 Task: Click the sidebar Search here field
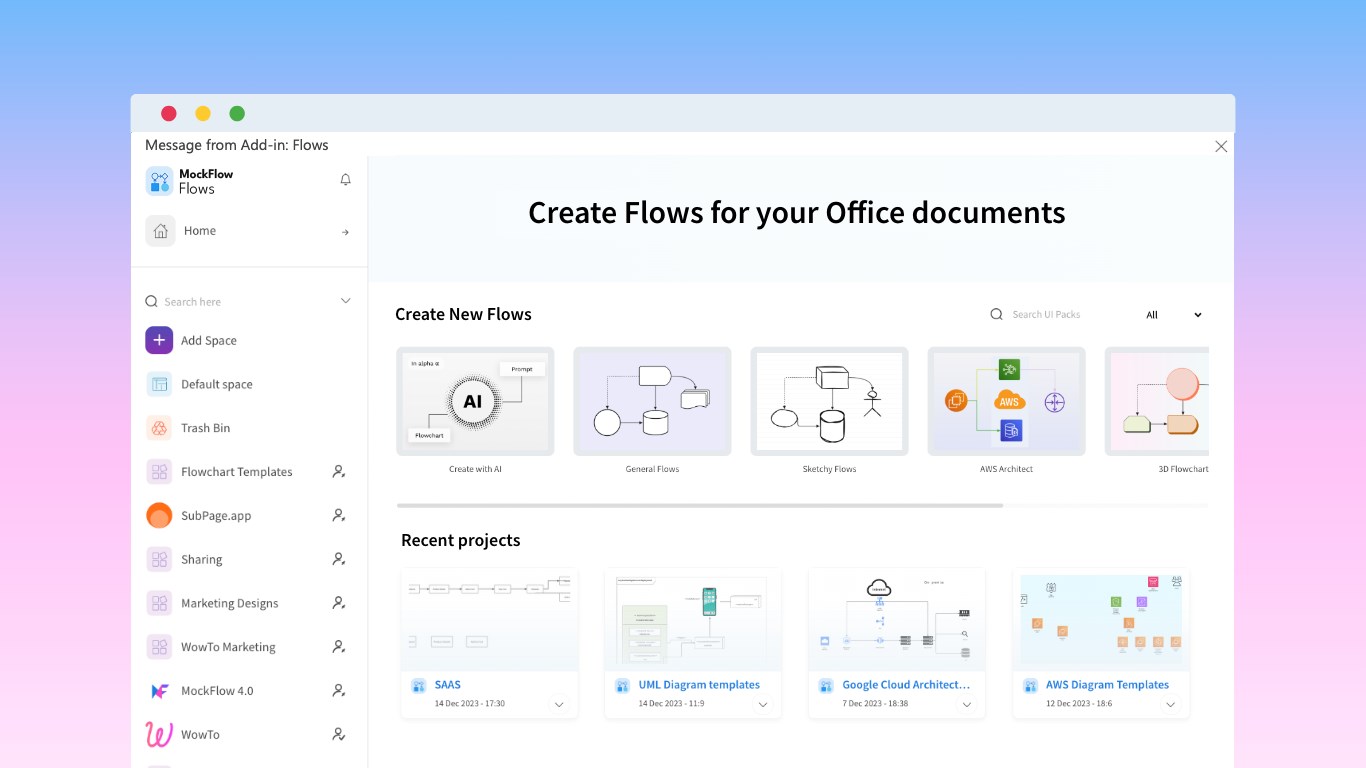[247, 301]
